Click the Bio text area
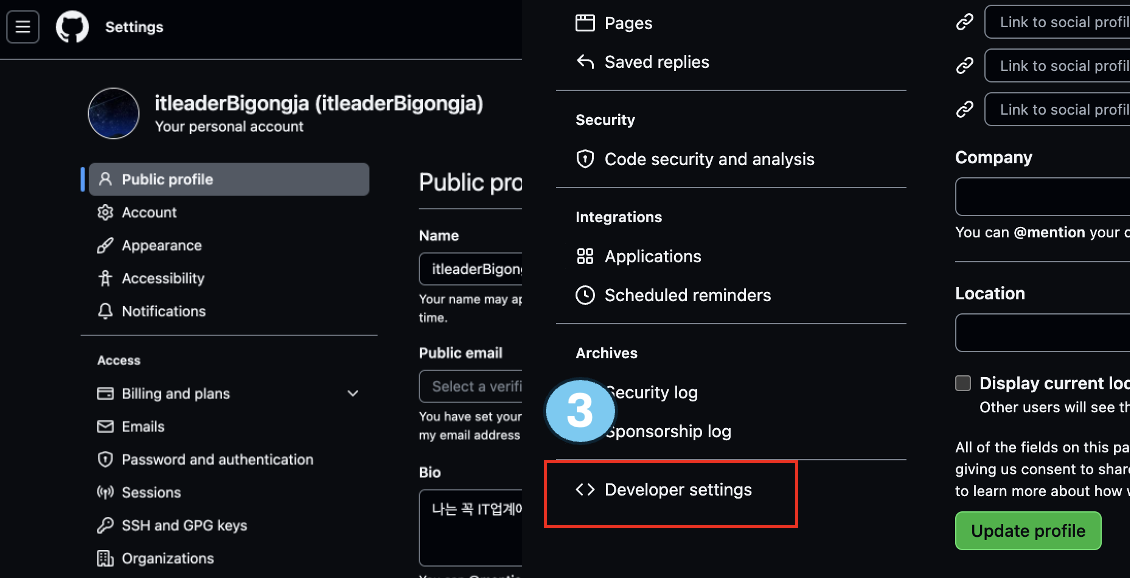This screenshot has width=1130, height=578. [471, 528]
